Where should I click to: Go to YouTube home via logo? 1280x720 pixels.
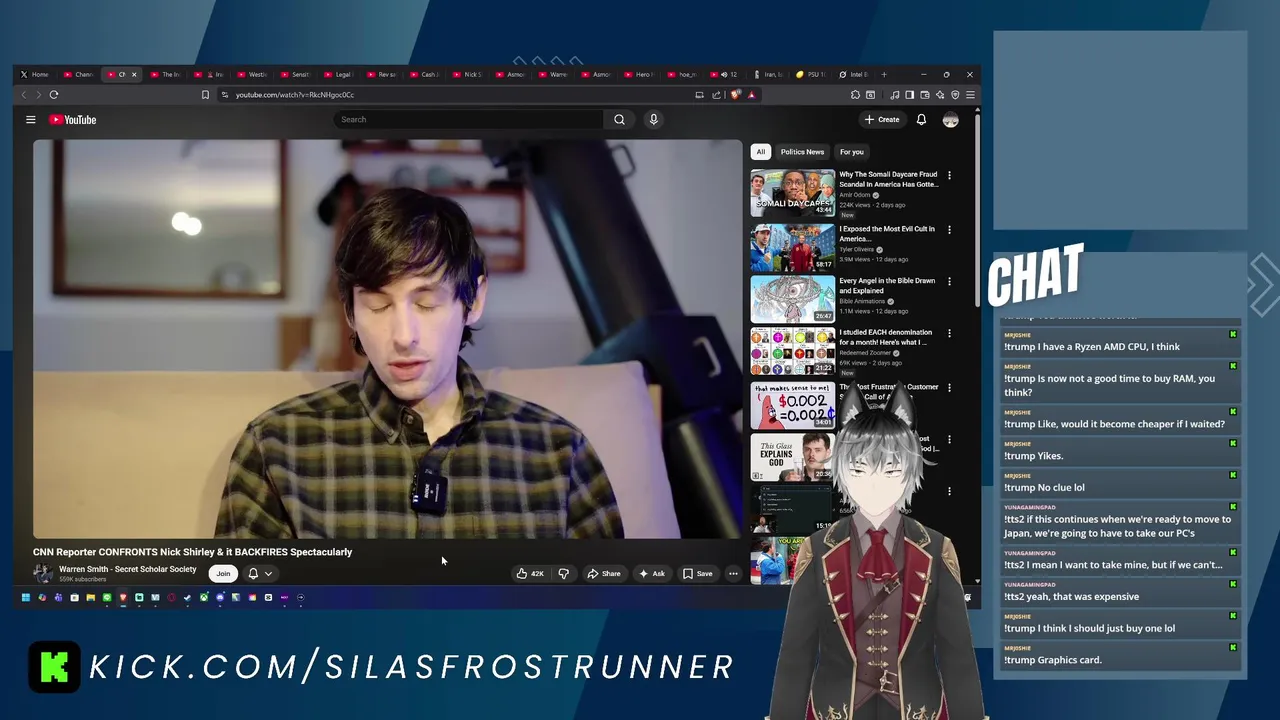click(x=73, y=119)
